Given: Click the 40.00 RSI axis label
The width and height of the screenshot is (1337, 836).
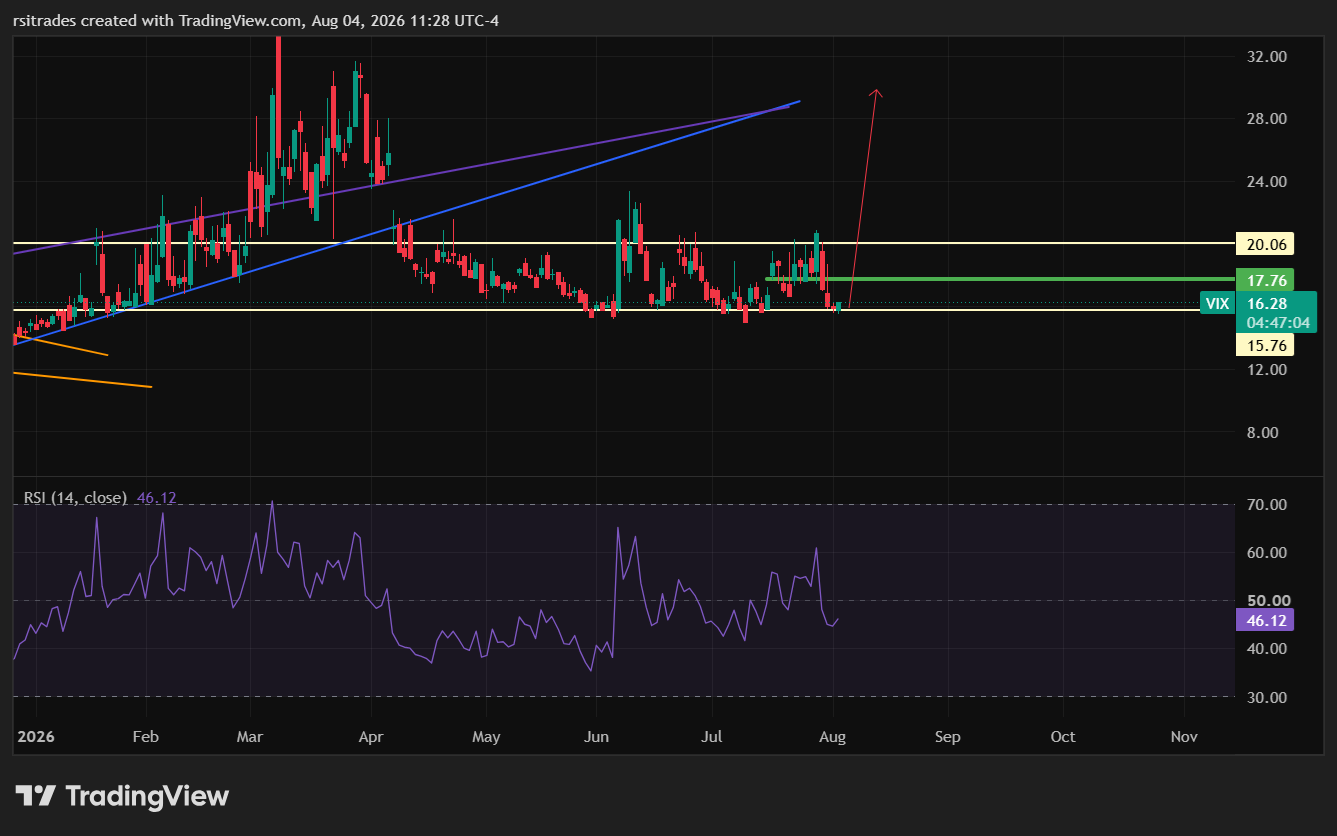Looking at the screenshot, I should point(1265,649).
